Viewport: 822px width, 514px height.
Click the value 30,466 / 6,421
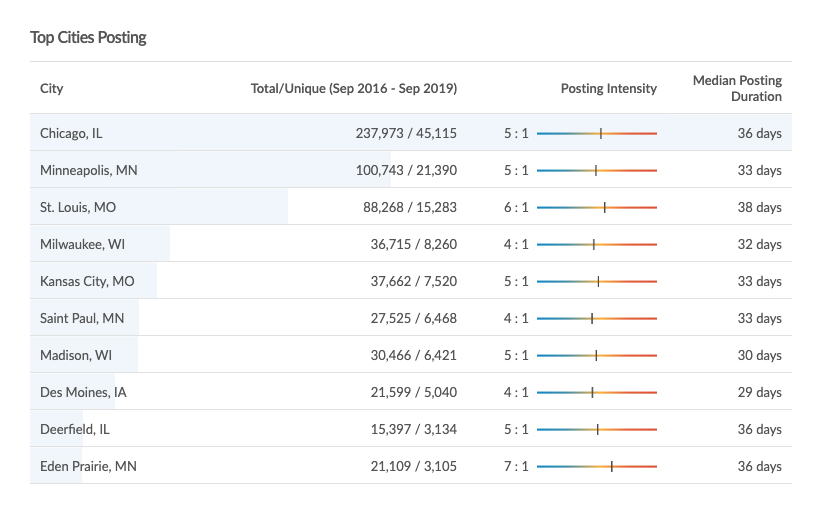point(414,355)
